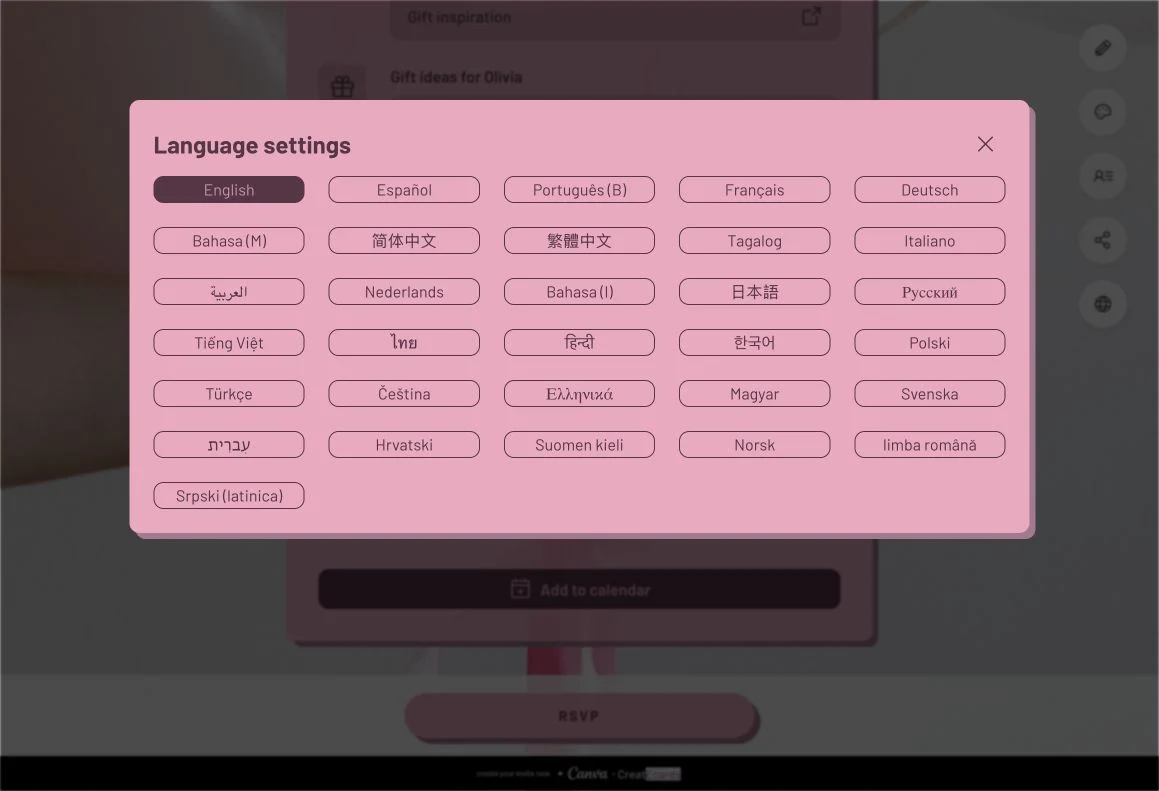Select Hrvatski language

(x=404, y=445)
